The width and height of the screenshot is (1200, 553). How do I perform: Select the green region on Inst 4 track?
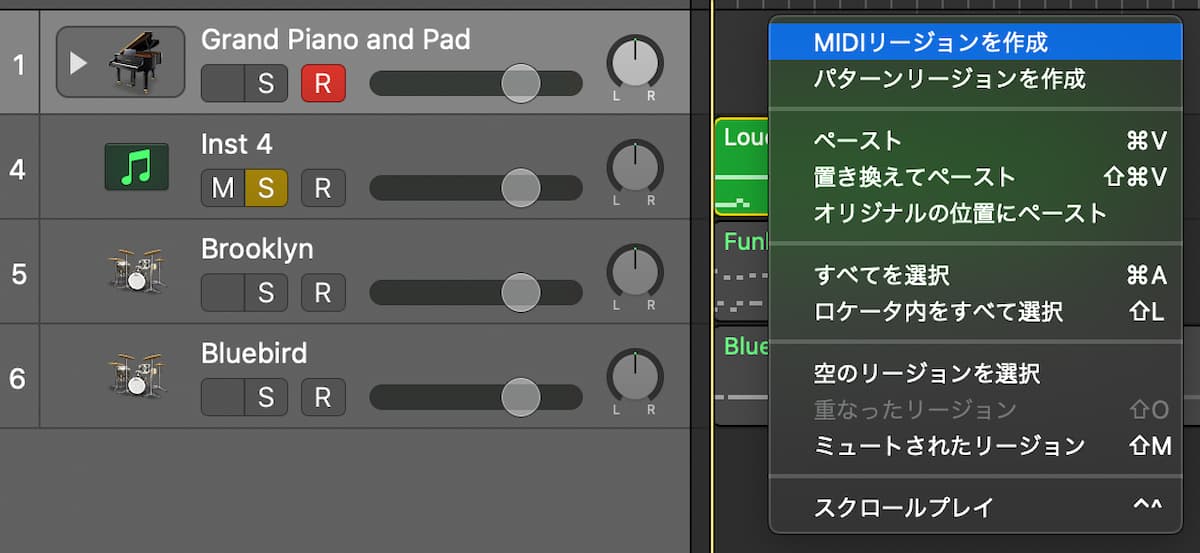click(x=741, y=166)
